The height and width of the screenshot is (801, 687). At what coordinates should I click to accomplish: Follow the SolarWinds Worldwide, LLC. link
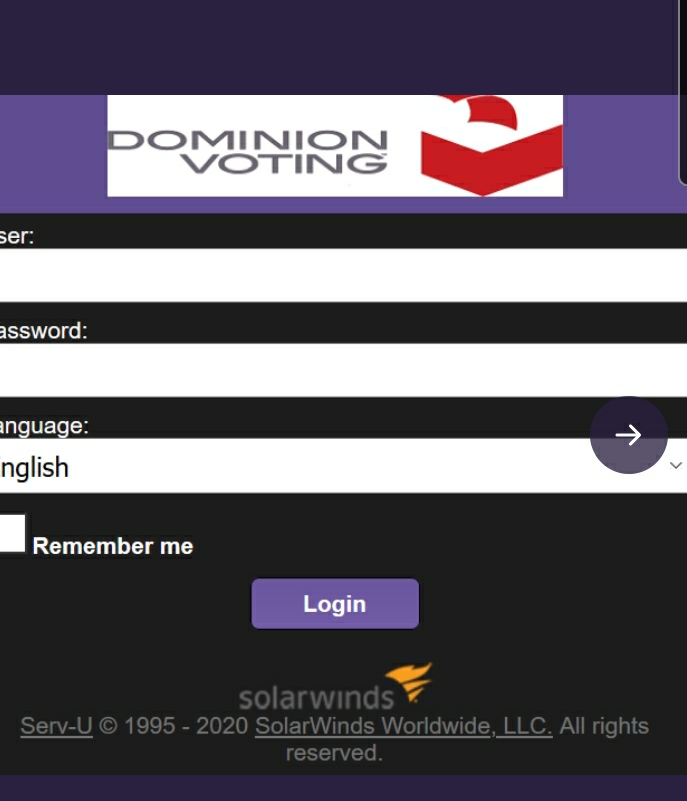coord(403,726)
